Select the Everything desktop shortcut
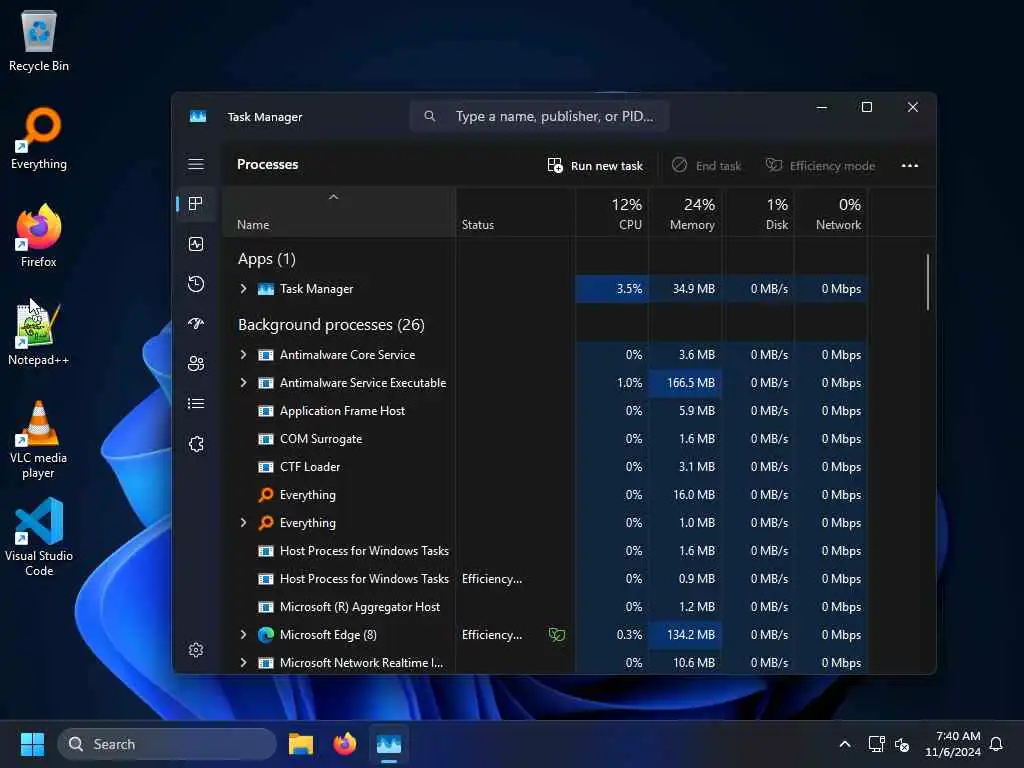Viewport: 1024px width, 768px height. 39,139
